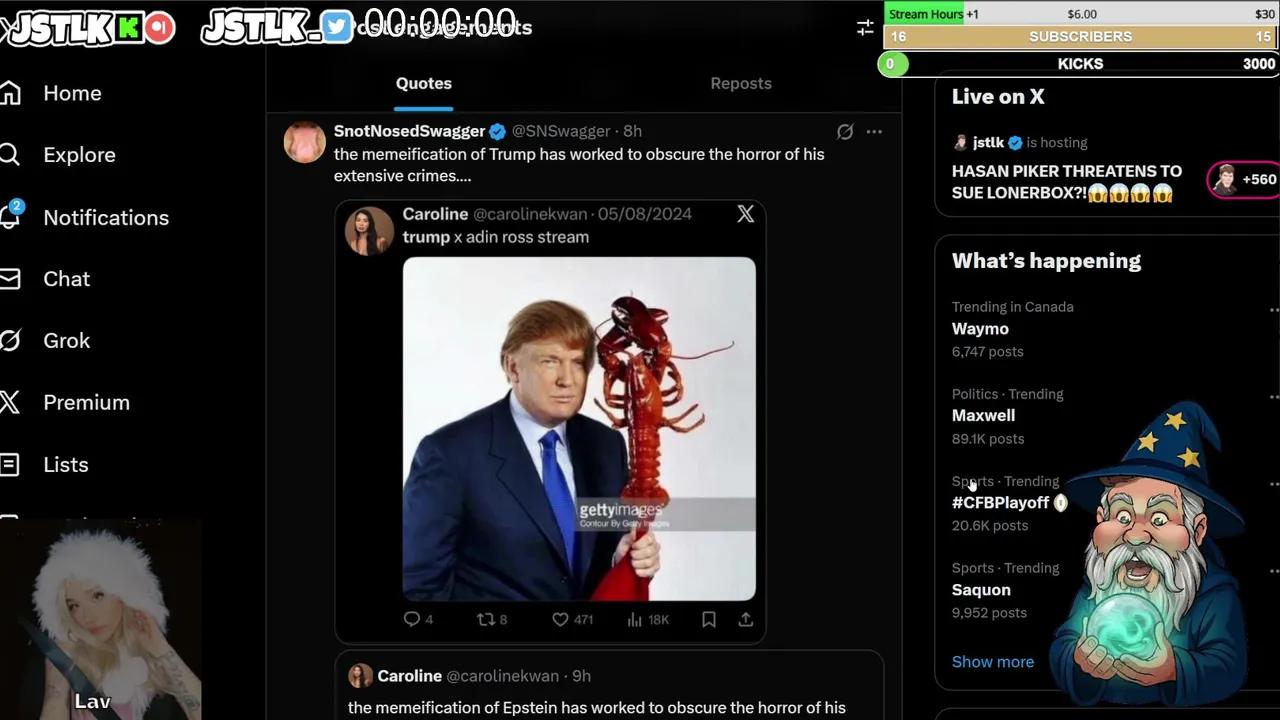Open the Trump with lobster image
The image size is (1280, 720).
579,429
